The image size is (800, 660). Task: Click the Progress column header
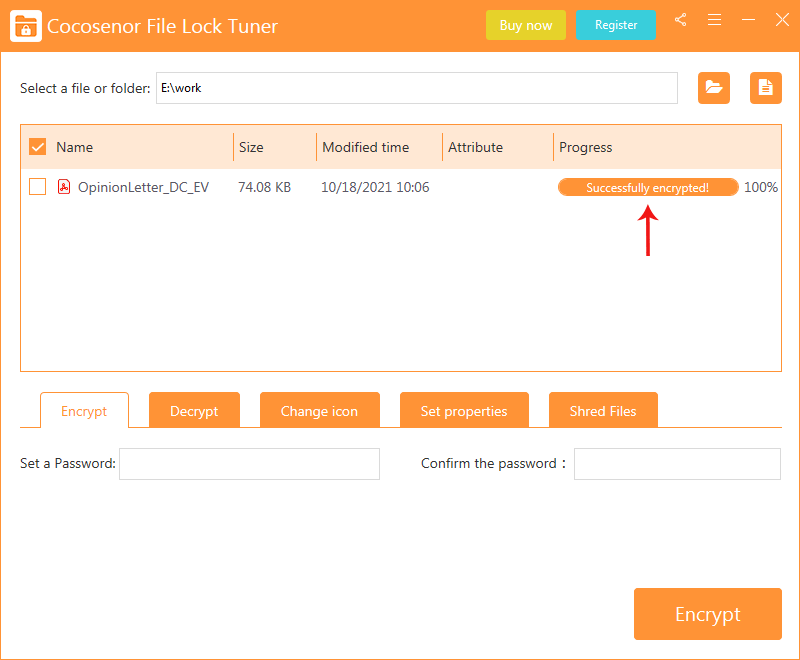(x=586, y=147)
